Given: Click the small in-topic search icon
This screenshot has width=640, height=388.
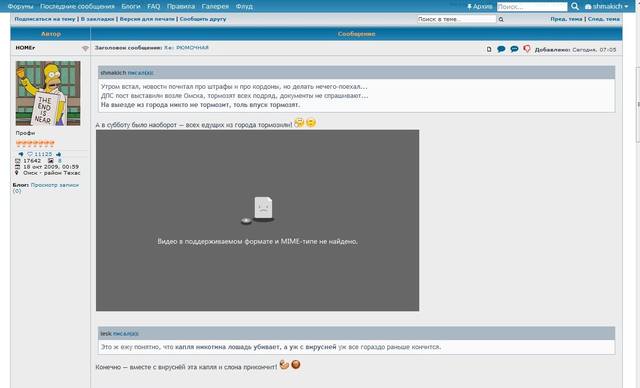Looking at the screenshot, I should 501,20.
